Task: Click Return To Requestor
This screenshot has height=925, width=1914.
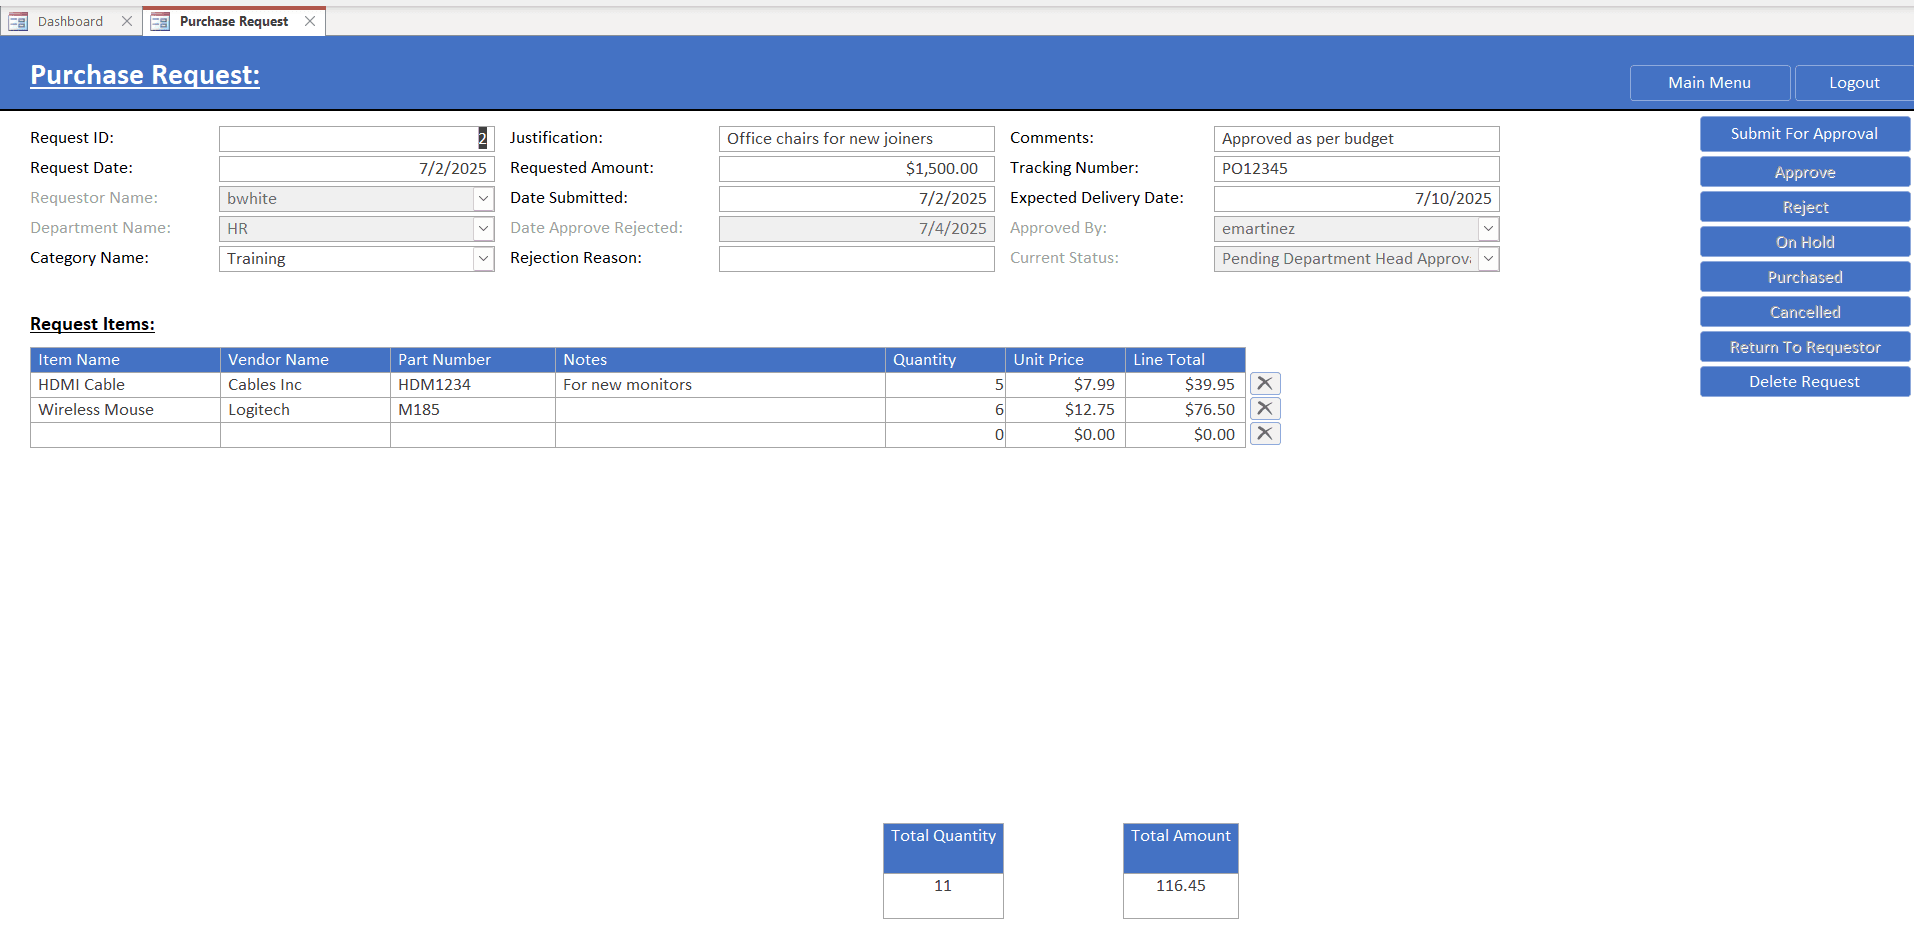Action: click(x=1804, y=346)
